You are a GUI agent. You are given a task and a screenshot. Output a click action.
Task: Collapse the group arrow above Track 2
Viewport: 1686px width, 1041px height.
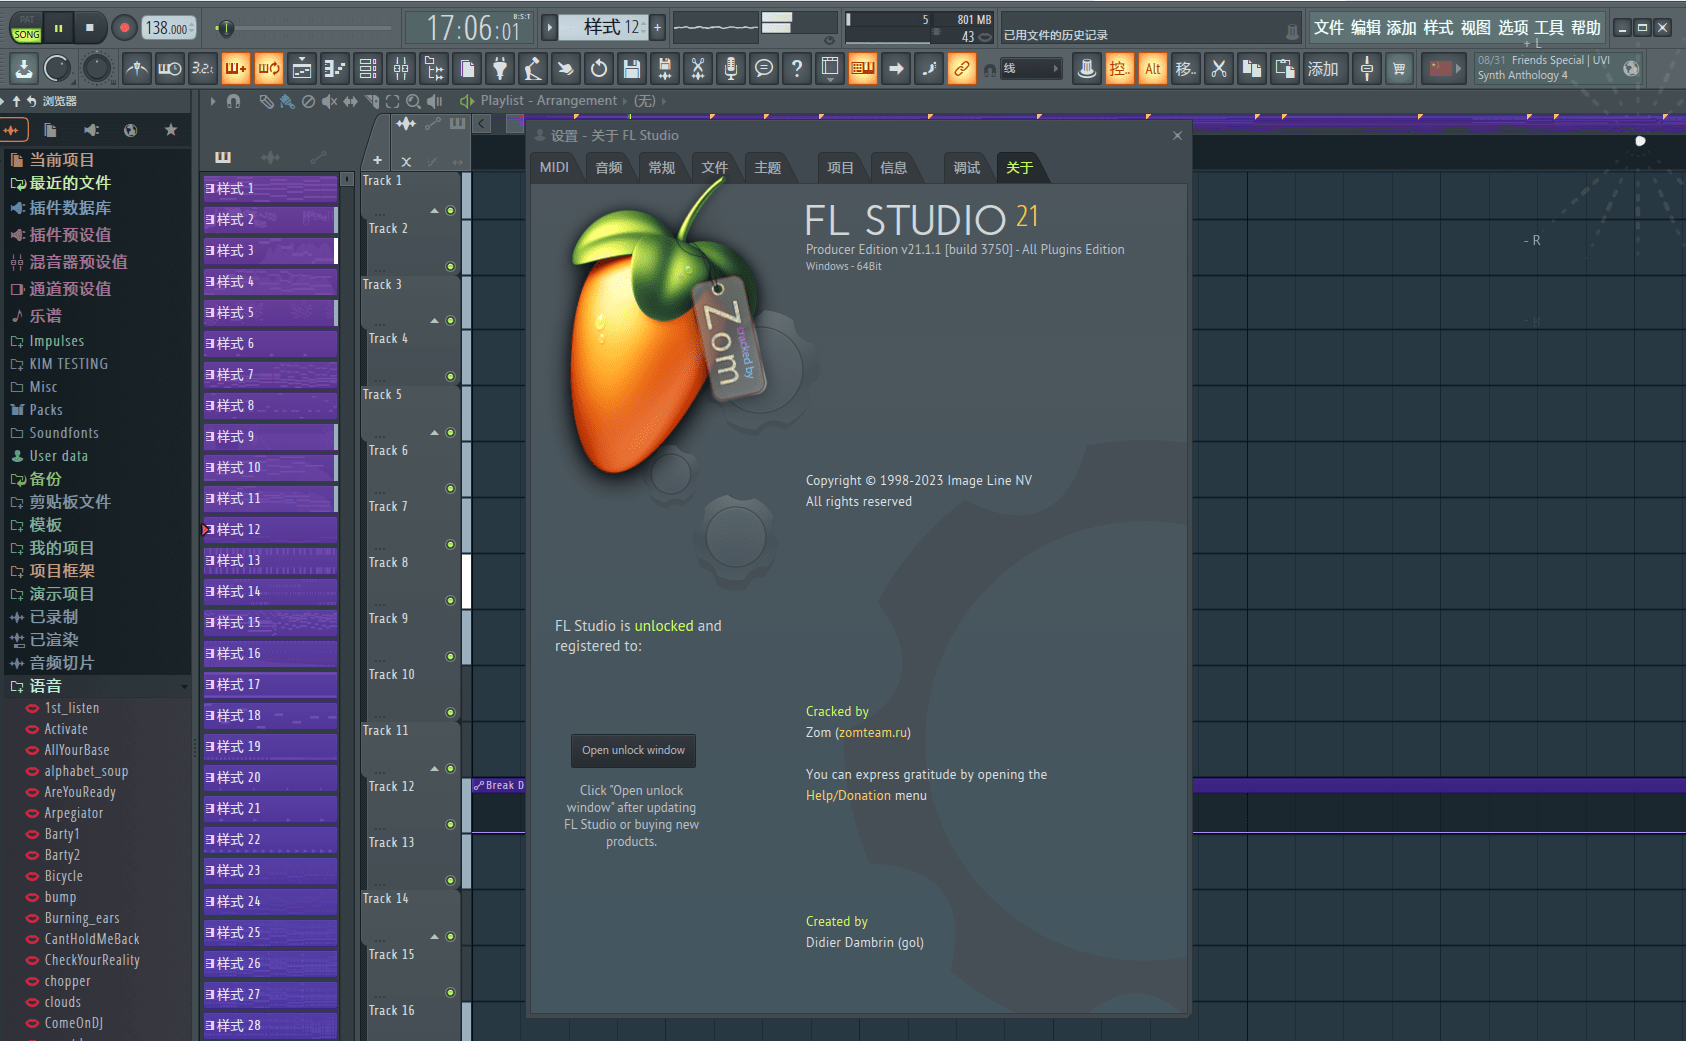pos(435,211)
